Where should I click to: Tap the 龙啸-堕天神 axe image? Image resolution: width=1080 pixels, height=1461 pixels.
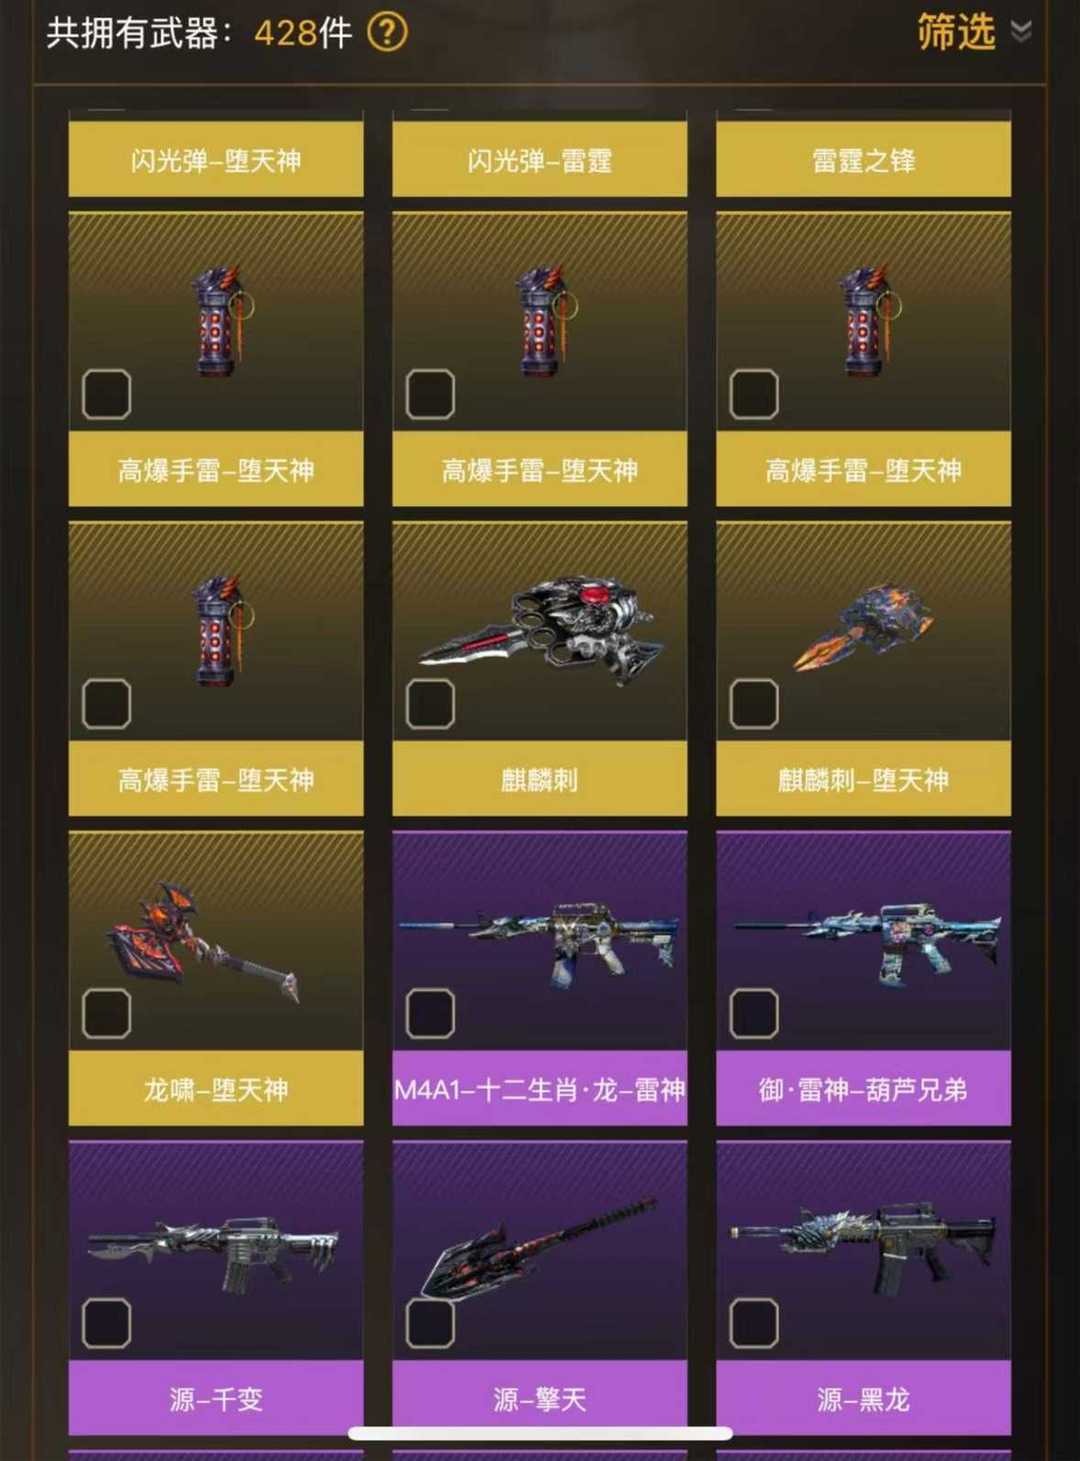203,941
